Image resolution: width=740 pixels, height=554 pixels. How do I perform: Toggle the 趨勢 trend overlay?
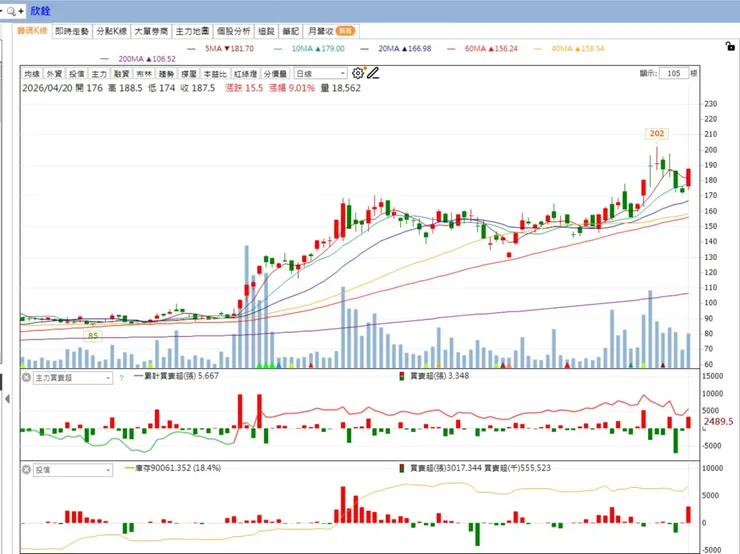[166, 74]
